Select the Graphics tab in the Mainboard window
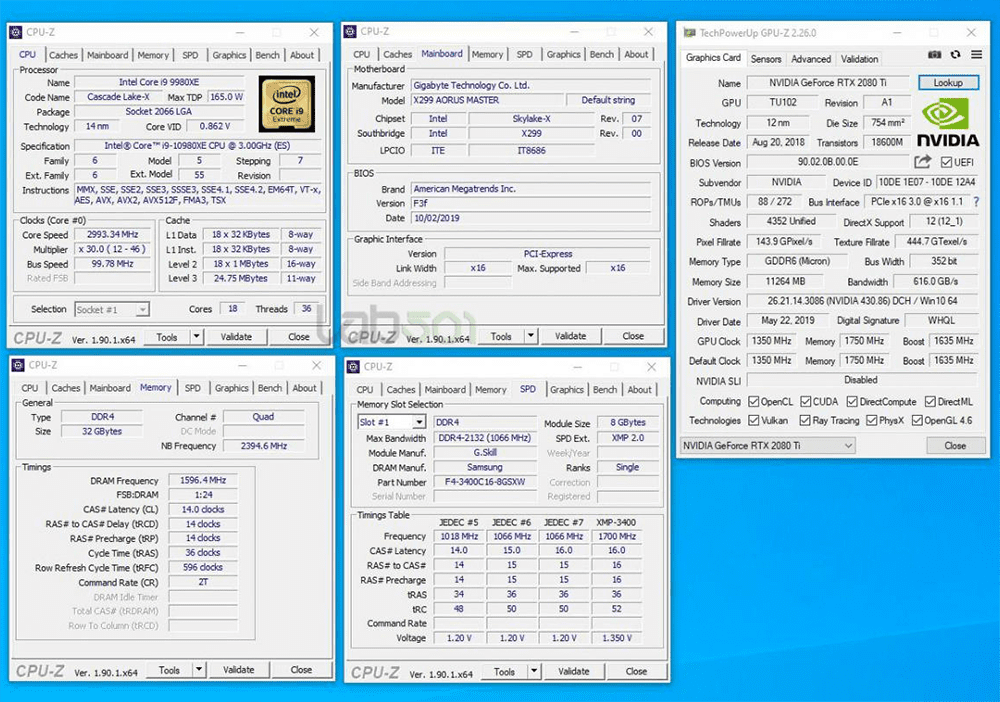 pyautogui.click(x=563, y=54)
